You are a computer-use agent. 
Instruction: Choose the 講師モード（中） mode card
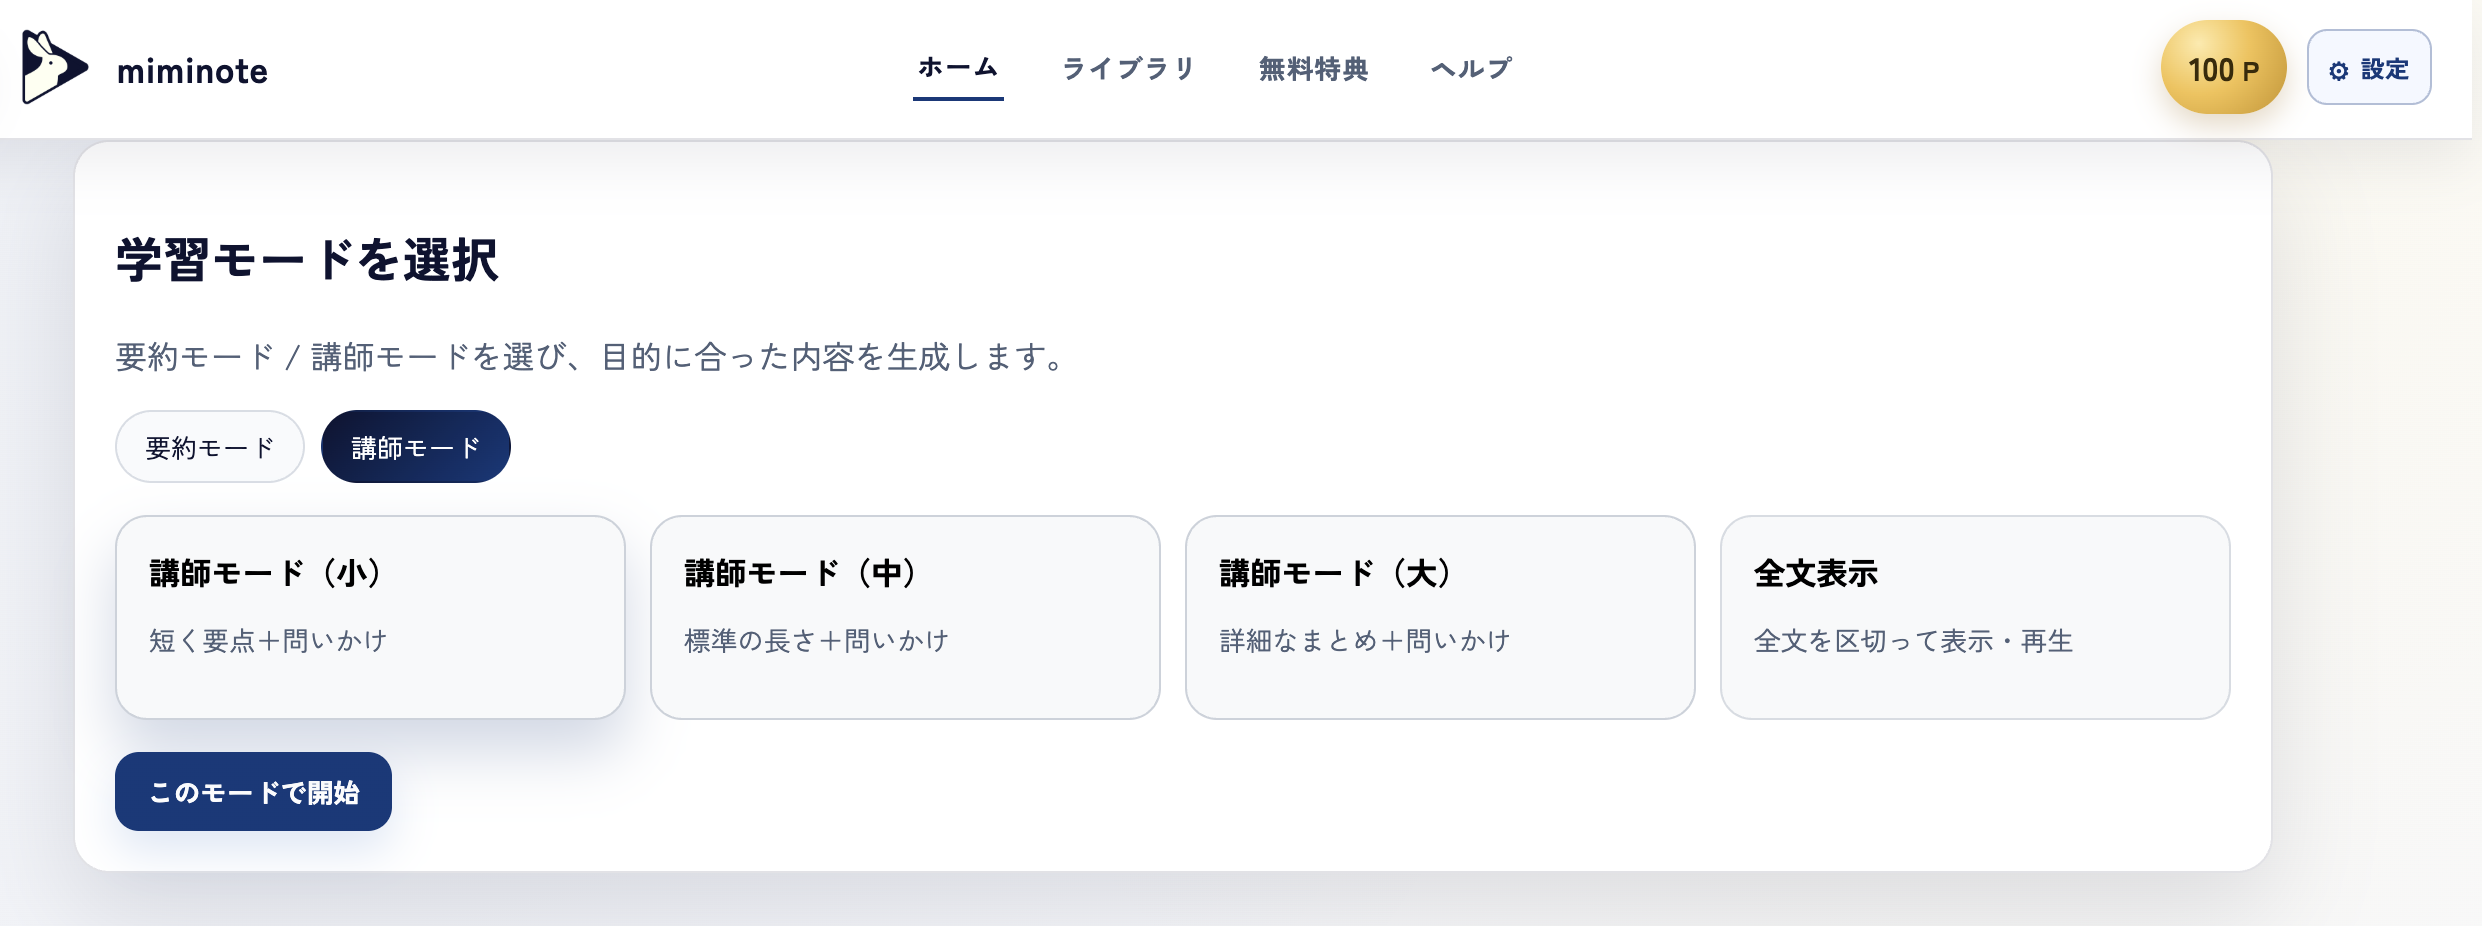pyautogui.click(x=905, y=617)
